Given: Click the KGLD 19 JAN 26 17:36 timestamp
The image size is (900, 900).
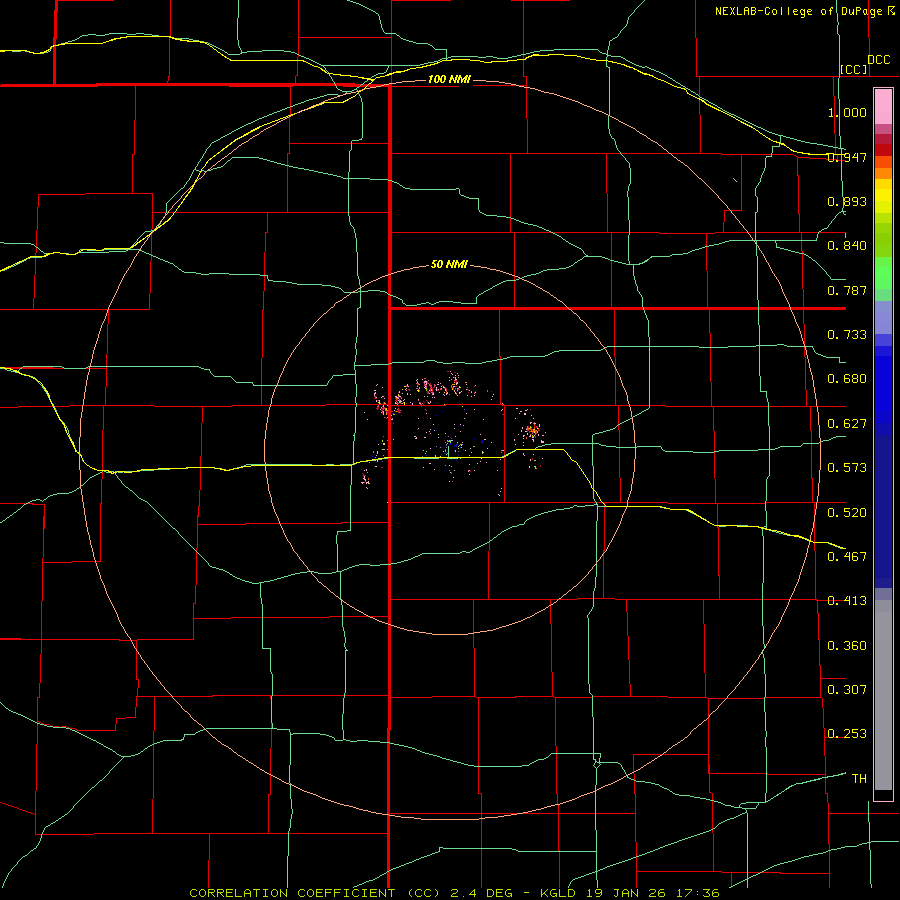Looking at the screenshot, I should (630, 893).
